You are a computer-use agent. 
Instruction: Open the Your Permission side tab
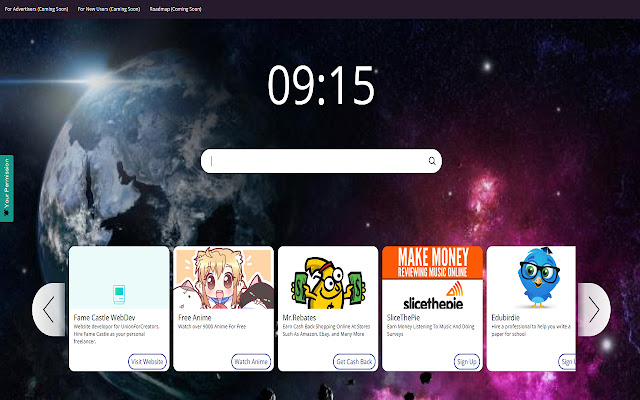[7, 188]
